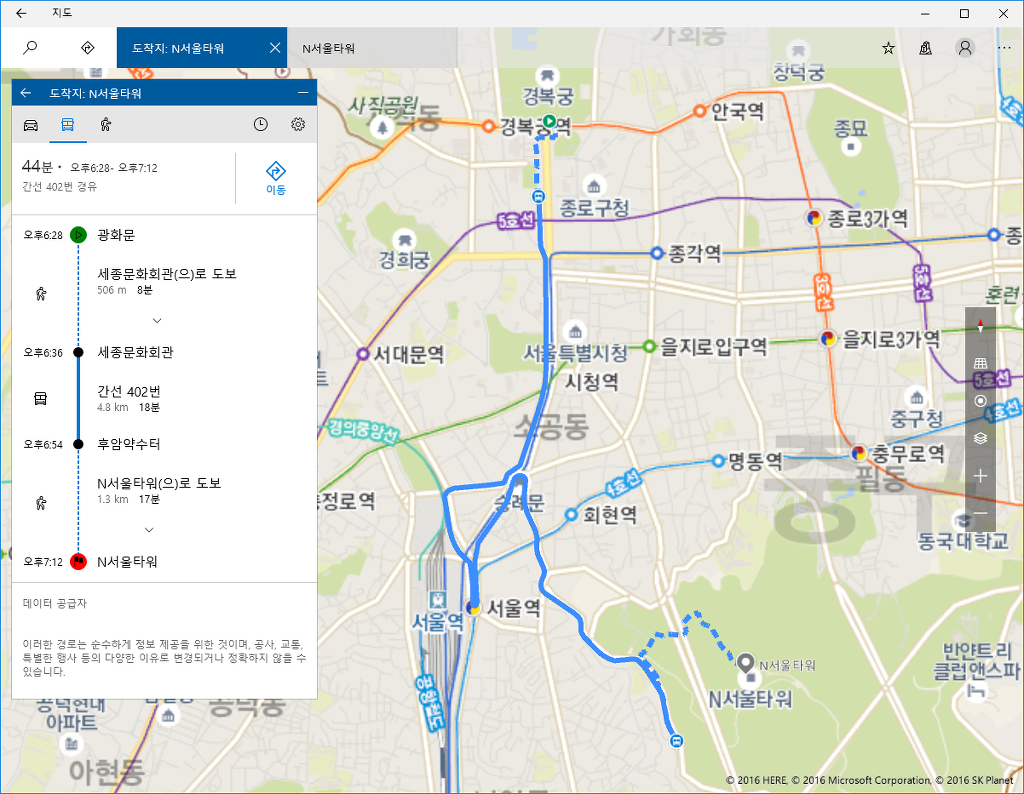Reset map orientation with the compass
The image size is (1024, 794).
click(x=980, y=325)
